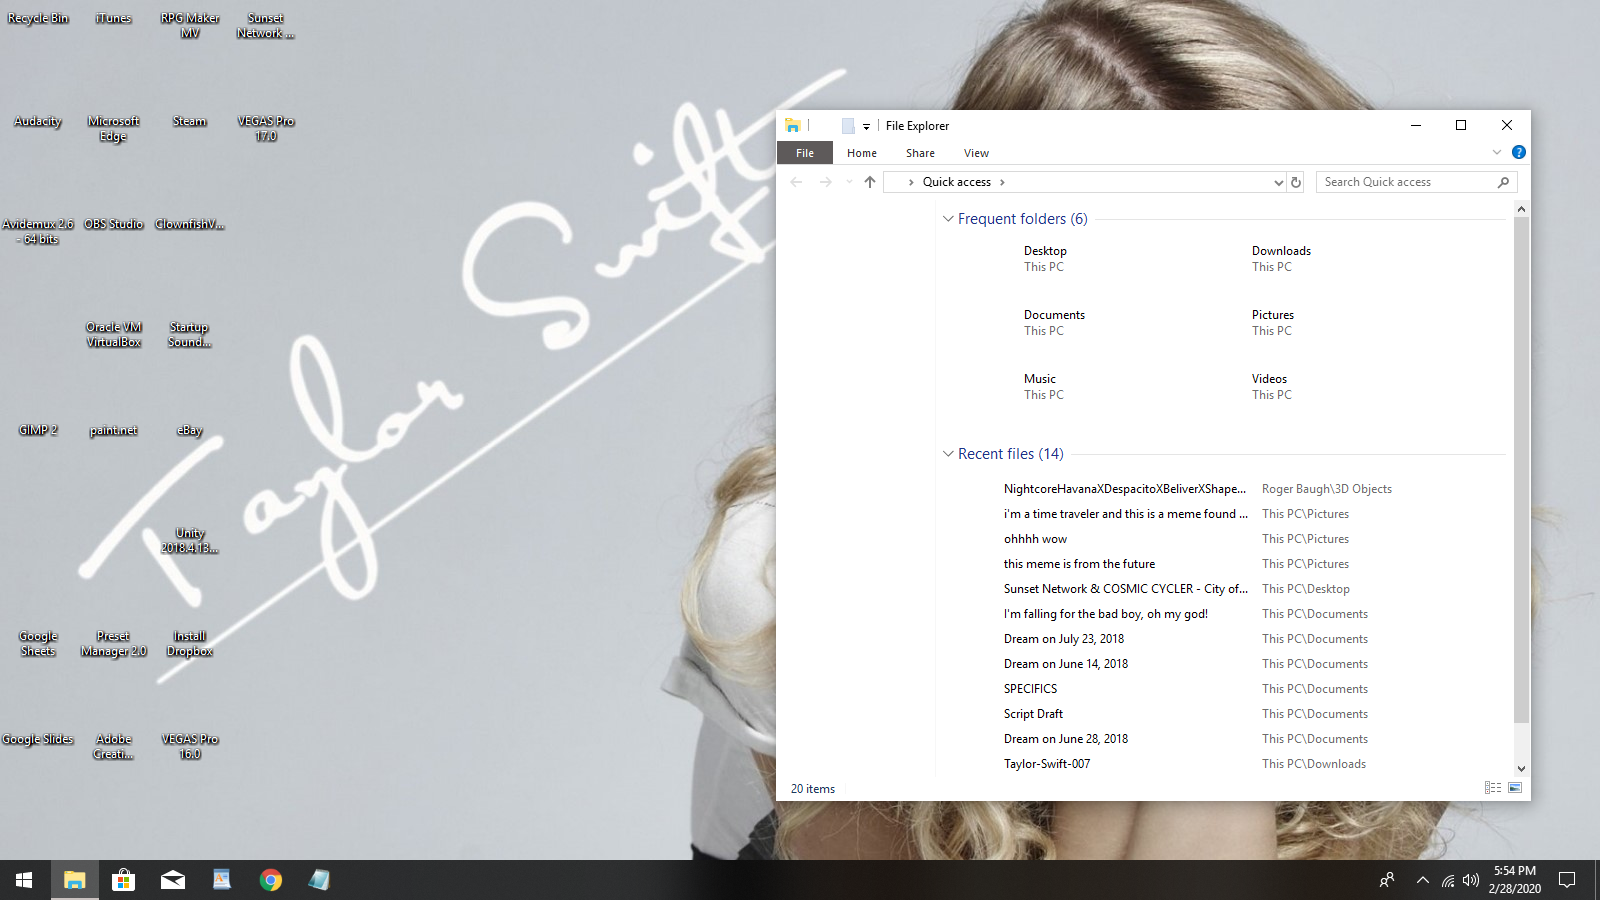Image resolution: width=1600 pixels, height=900 pixels.
Task: Open the eBay desktop shortcut
Action: 189,430
